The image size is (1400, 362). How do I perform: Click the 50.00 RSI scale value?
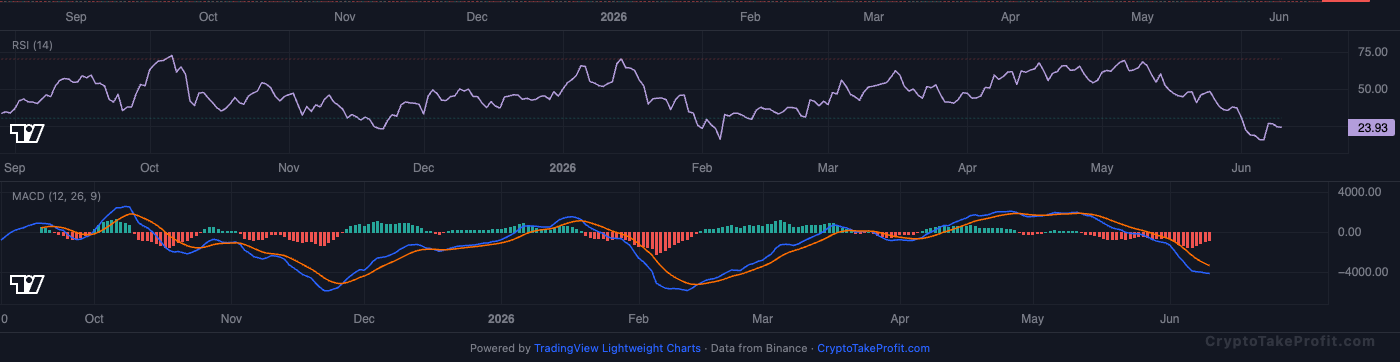[1372, 89]
